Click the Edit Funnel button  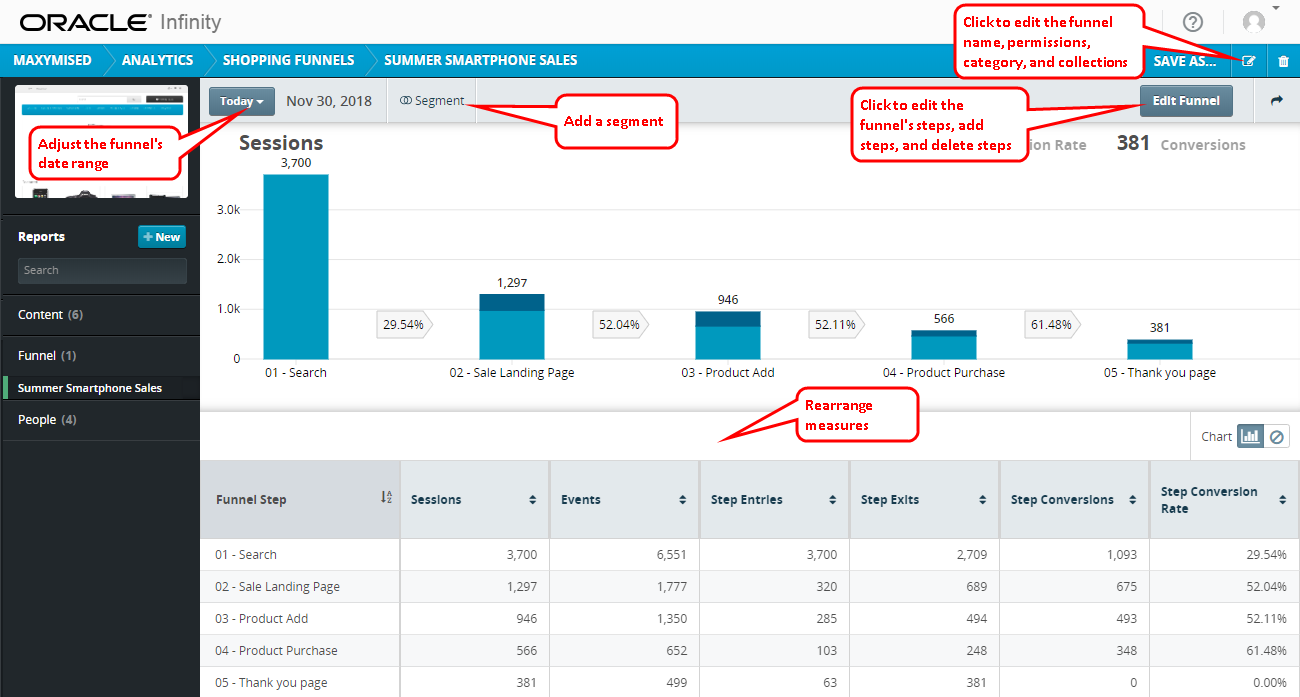pos(1186,101)
